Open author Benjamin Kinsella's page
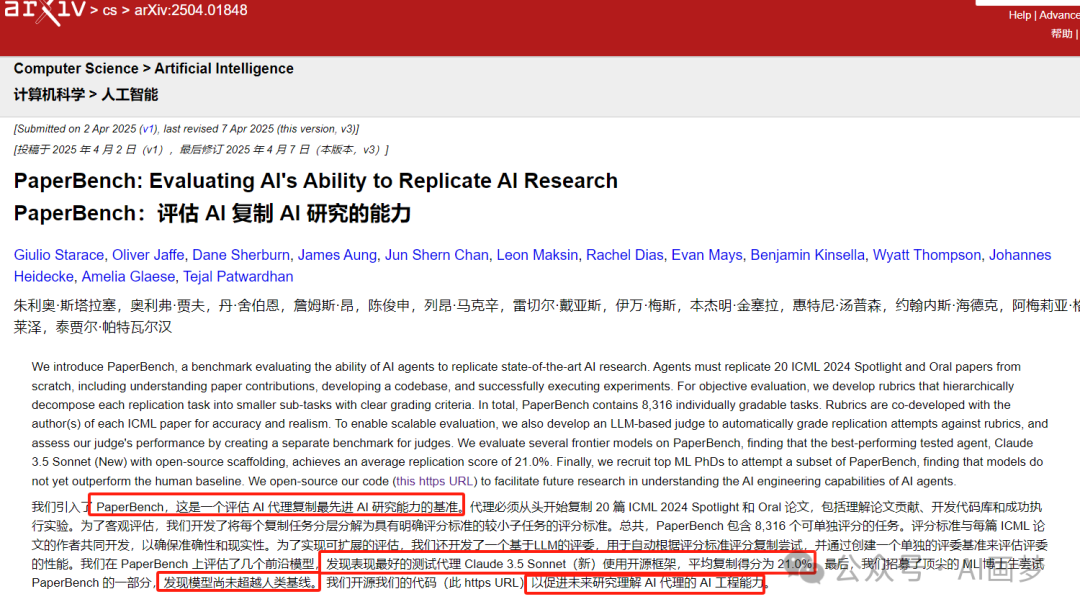1080x612 pixels. coord(807,255)
